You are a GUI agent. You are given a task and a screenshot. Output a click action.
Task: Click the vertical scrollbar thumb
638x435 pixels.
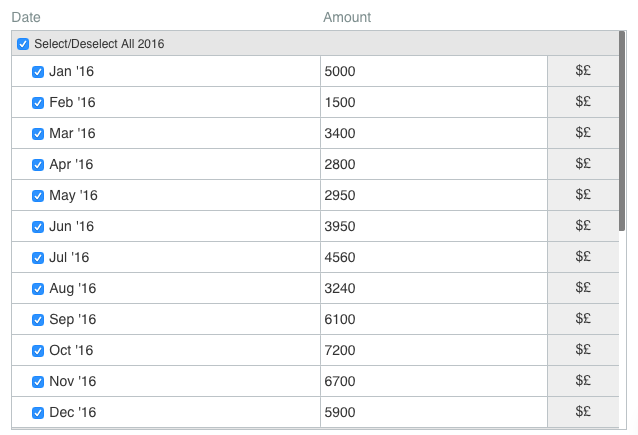pyautogui.click(x=622, y=131)
